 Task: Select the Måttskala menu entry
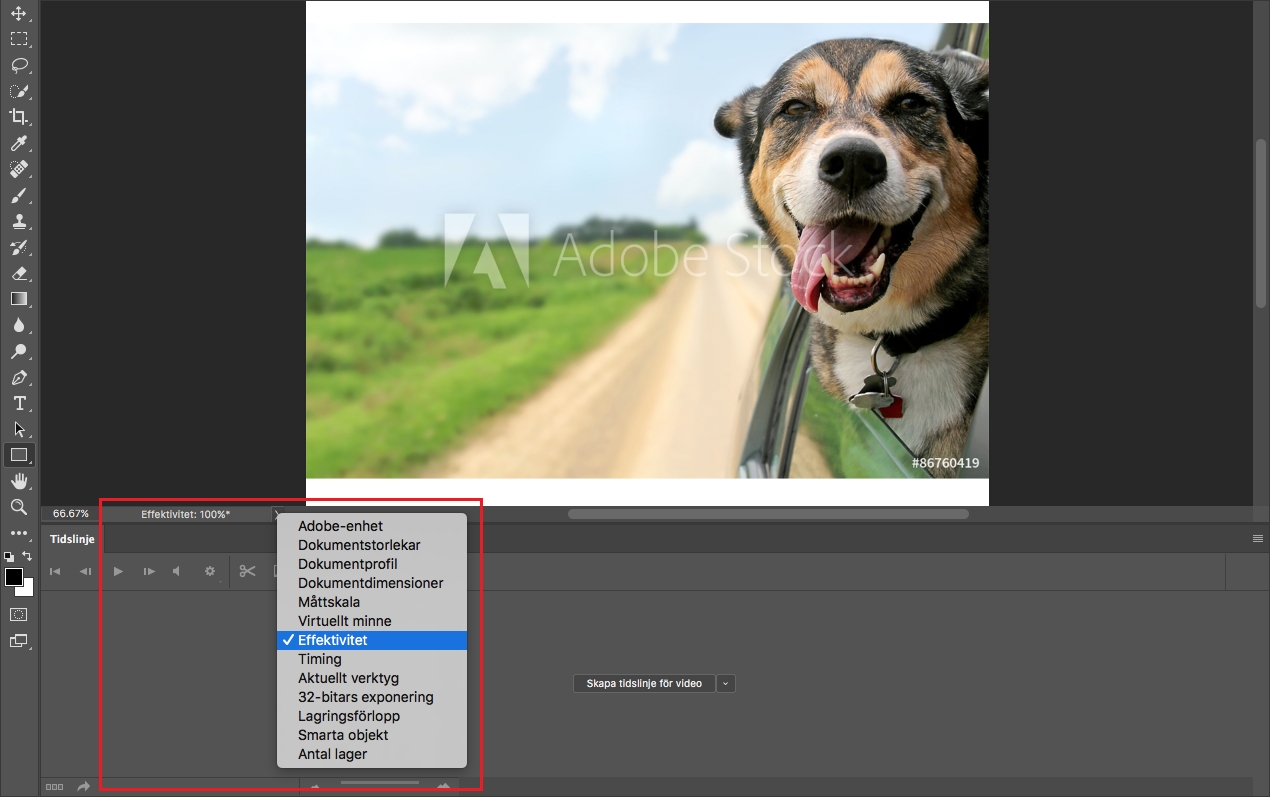(x=372, y=602)
